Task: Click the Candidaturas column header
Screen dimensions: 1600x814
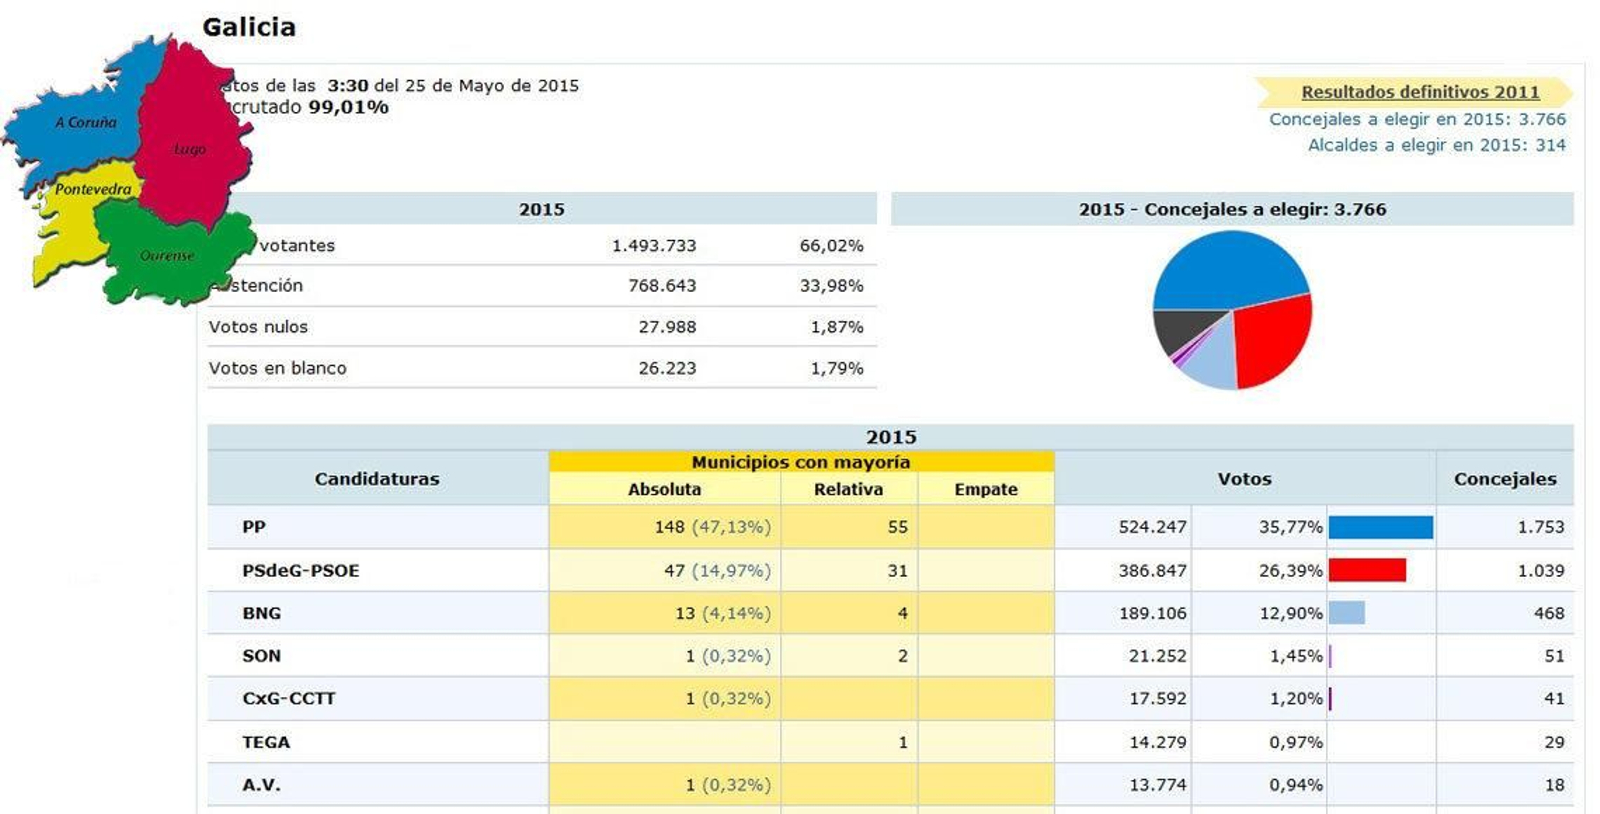Action: pyautogui.click(x=377, y=479)
